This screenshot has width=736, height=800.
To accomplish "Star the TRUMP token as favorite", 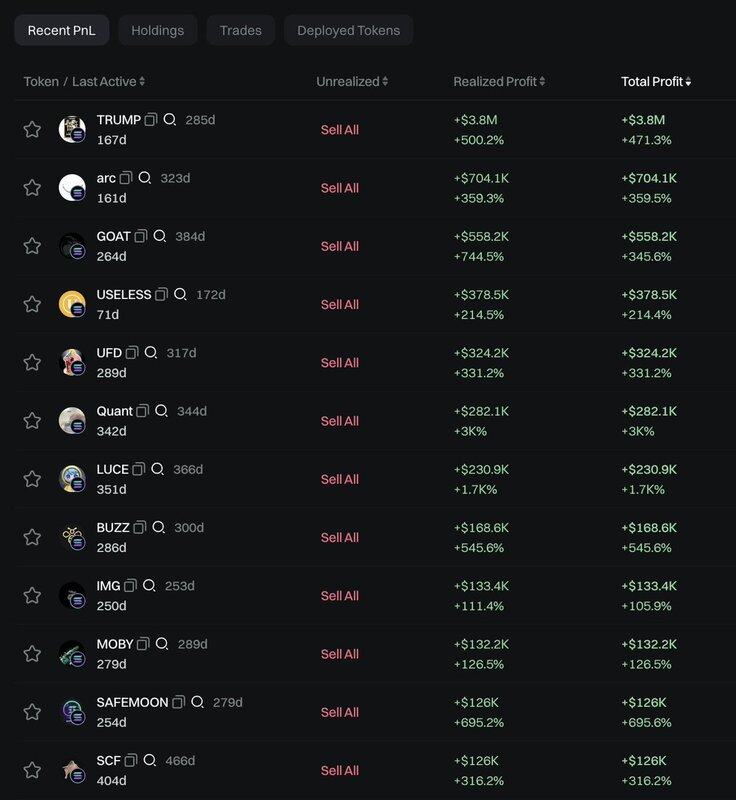I will coord(32,129).
